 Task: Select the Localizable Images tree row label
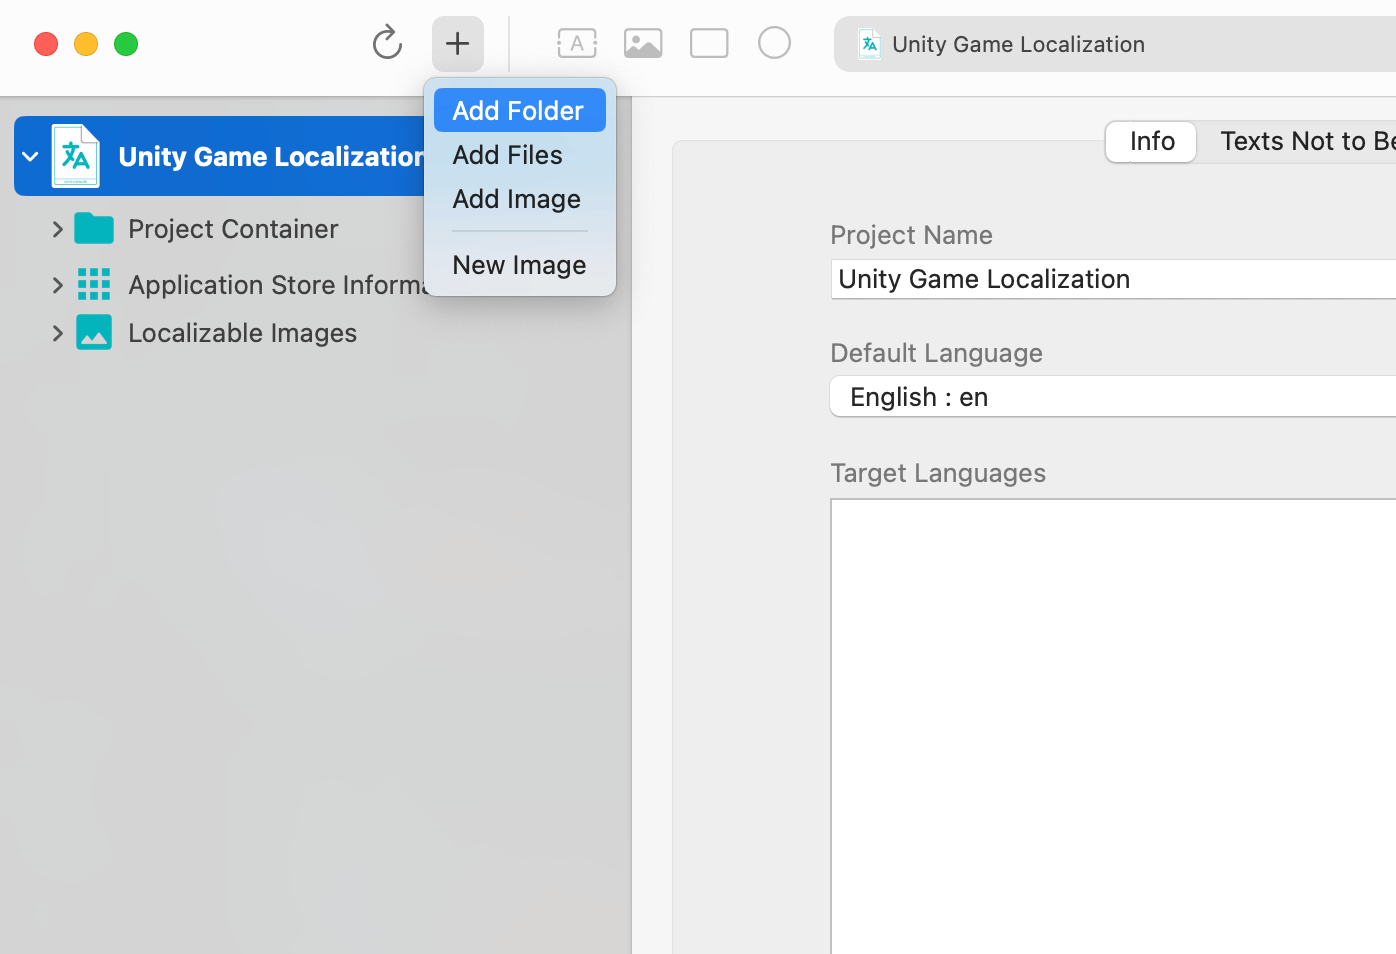pyautogui.click(x=242, y=333)
